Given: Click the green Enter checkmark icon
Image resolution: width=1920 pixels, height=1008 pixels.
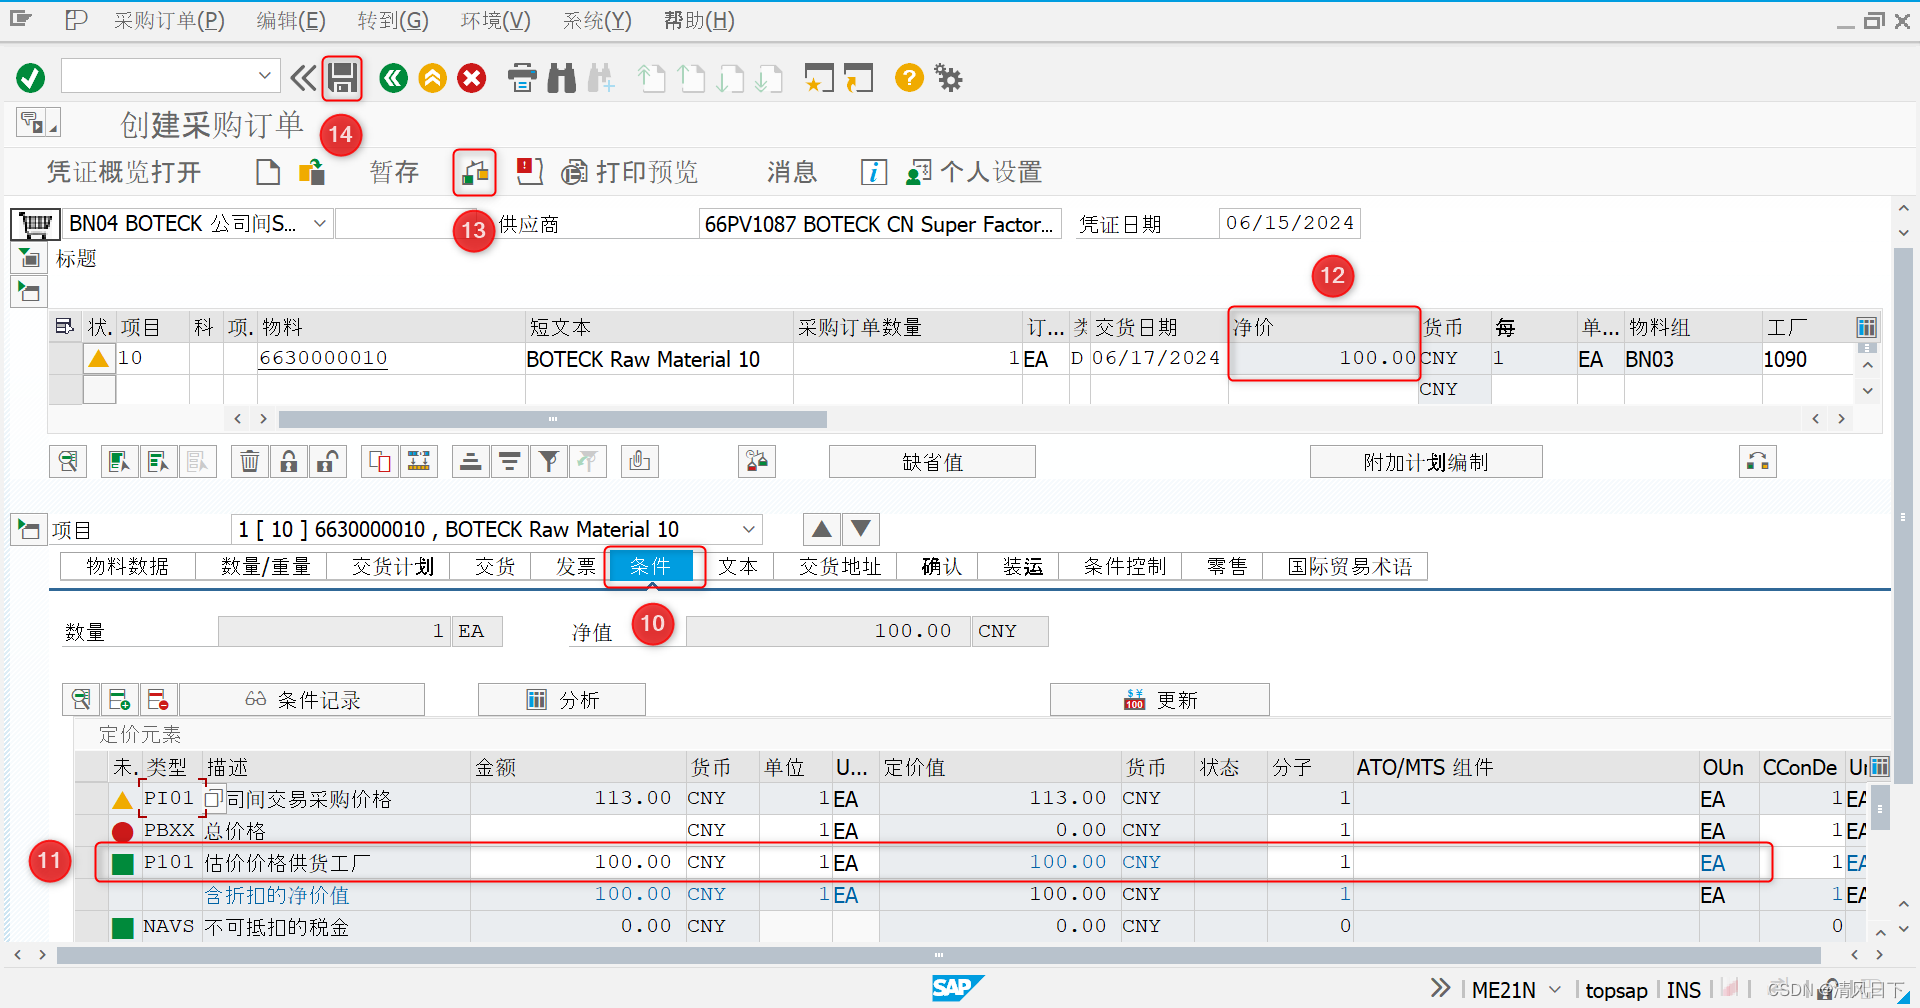Looking at the screenshot, I should [x=31, y=78].
